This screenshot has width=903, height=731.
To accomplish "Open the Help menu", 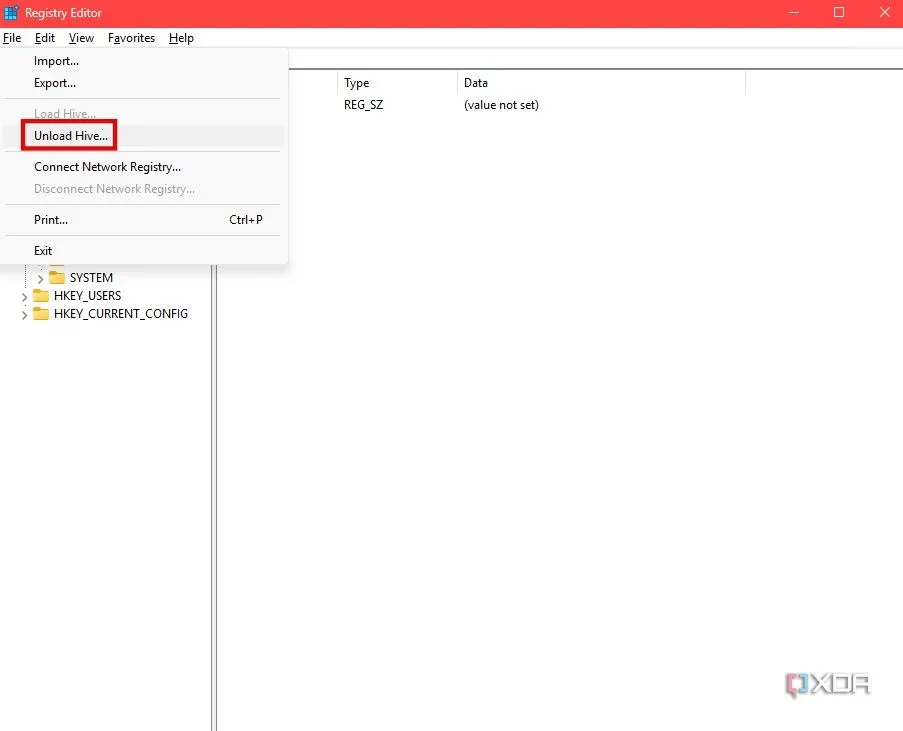I will tap(181, 38).
